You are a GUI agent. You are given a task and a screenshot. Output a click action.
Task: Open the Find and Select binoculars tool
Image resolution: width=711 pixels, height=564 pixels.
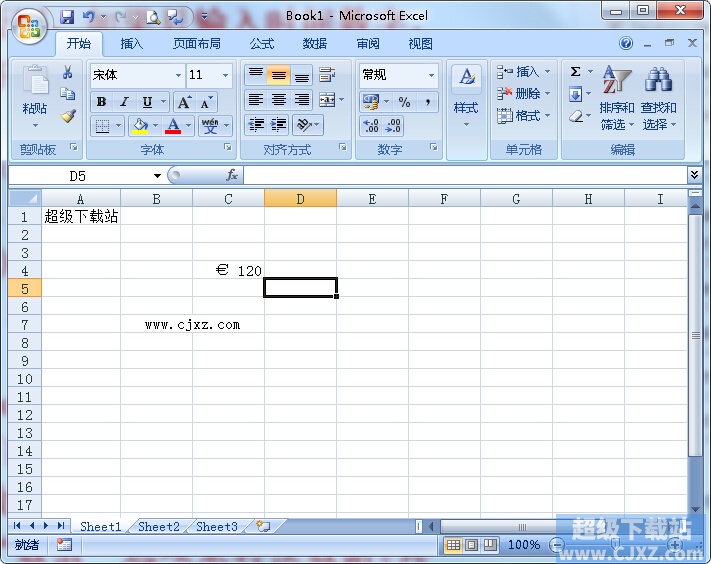(x=658, y=100)
